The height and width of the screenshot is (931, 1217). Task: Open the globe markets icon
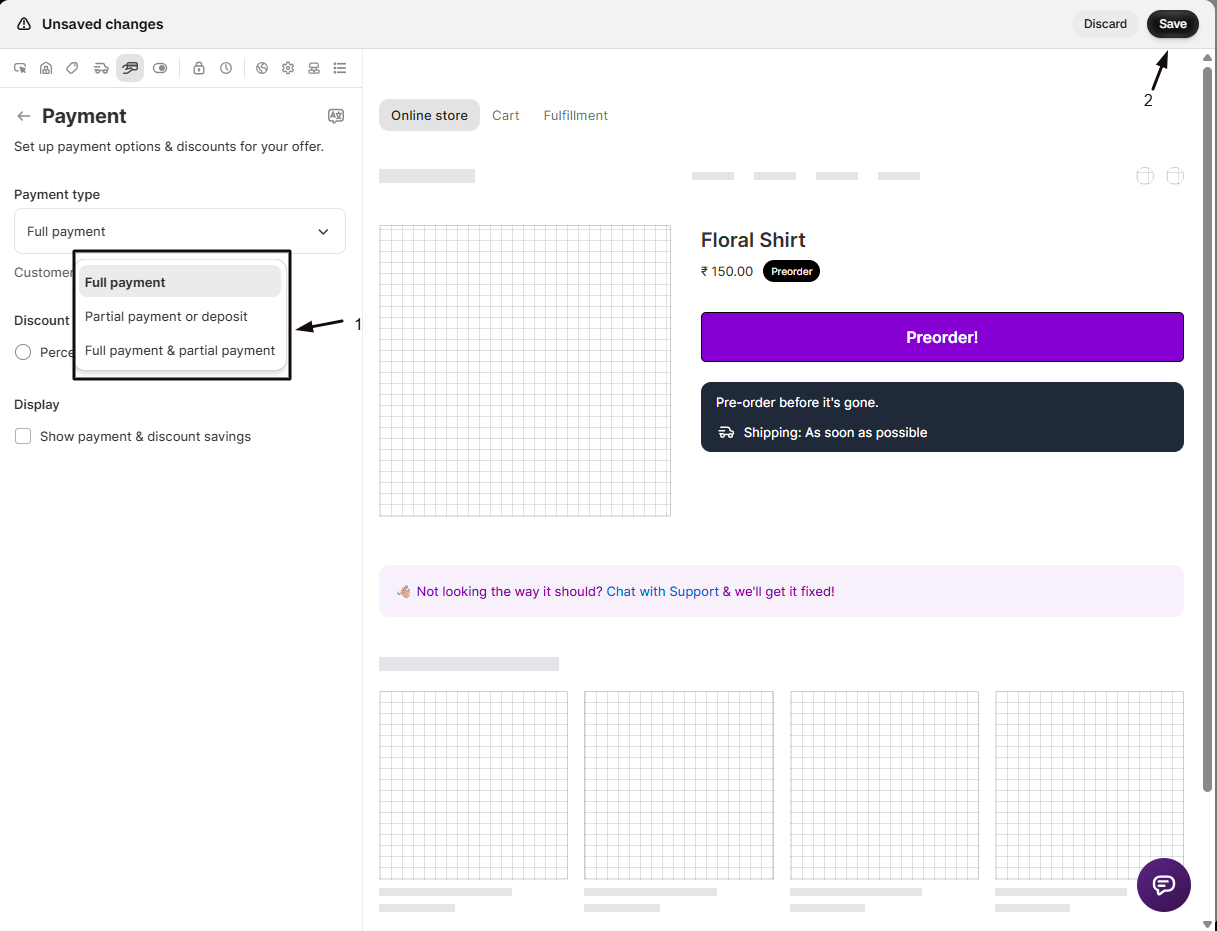coord(262,68)
